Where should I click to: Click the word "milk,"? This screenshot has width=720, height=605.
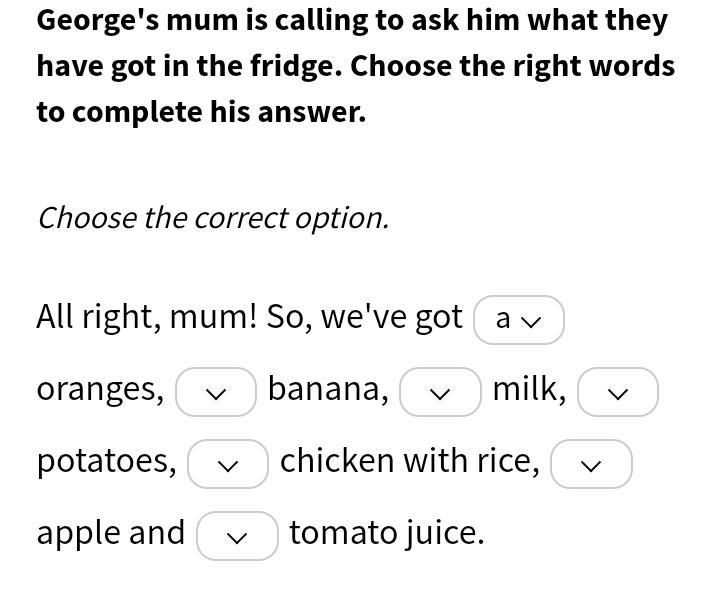[529, 389]
